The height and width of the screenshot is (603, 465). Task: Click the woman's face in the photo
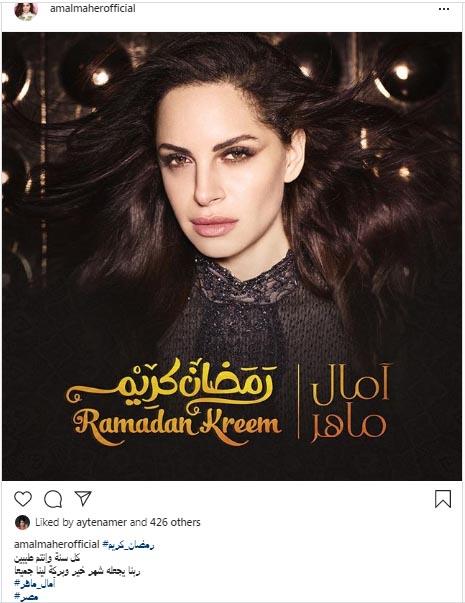226,171
